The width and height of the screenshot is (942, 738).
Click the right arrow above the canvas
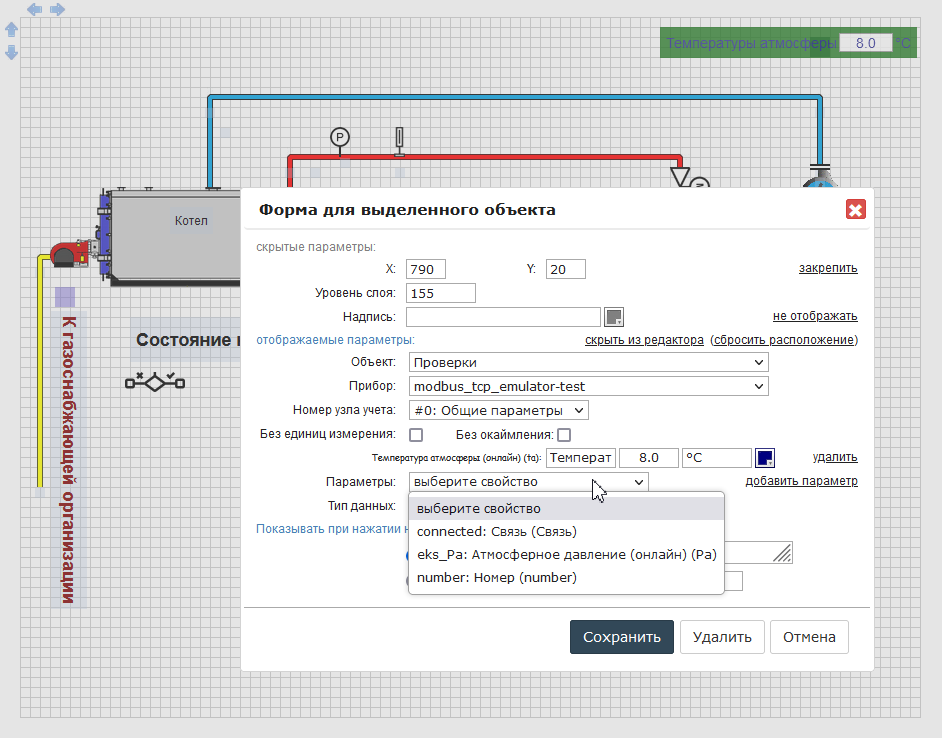tap(58, 9)
